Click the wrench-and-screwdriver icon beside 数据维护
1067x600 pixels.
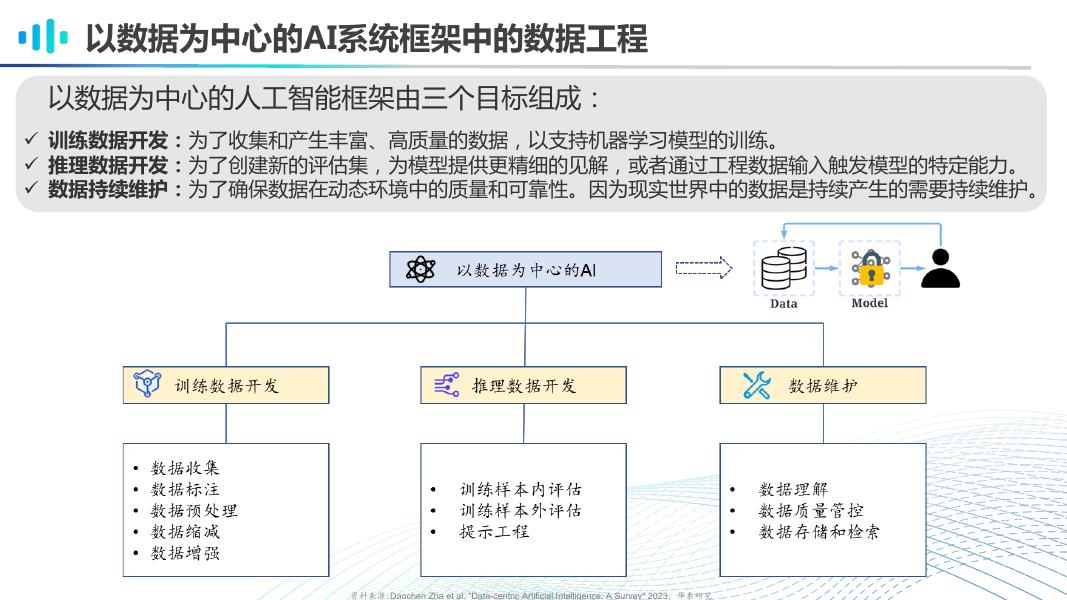pyautogui.click(x=758, y=383)
